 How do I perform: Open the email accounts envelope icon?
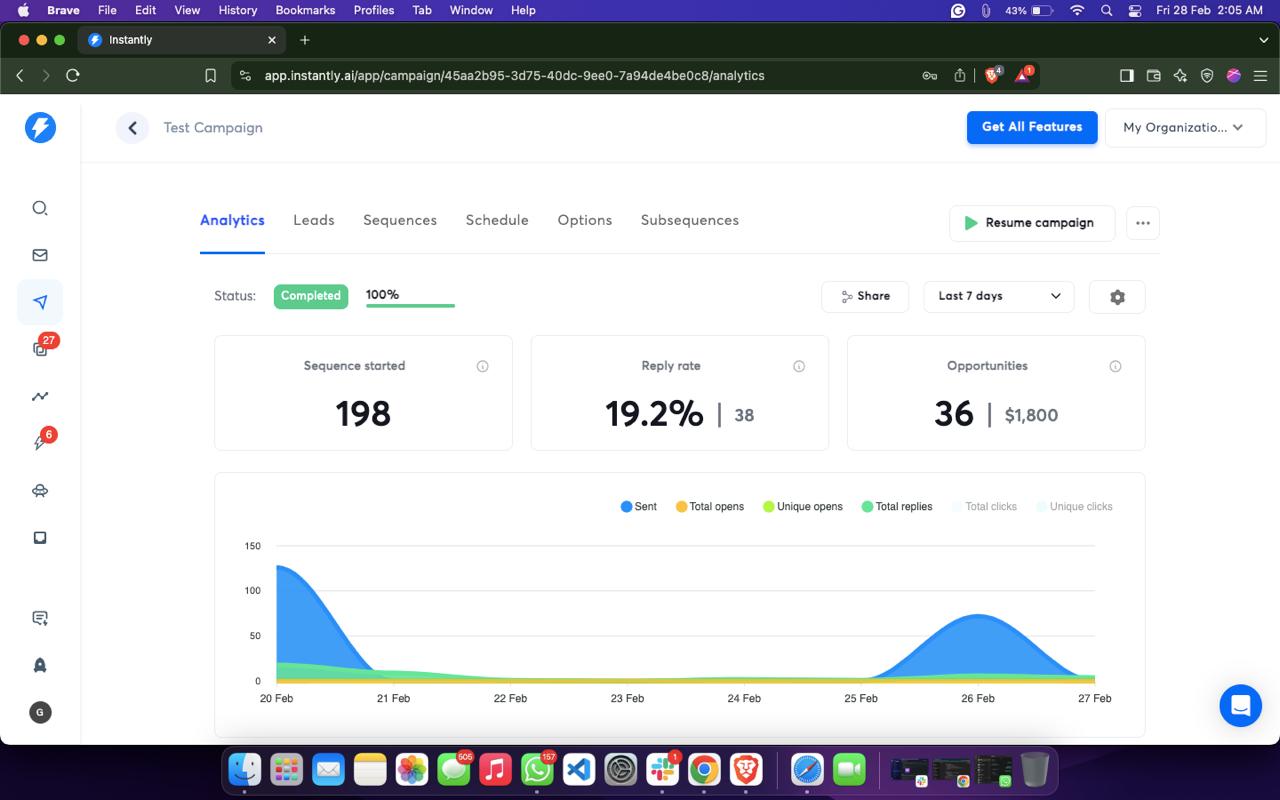point(40,255)
